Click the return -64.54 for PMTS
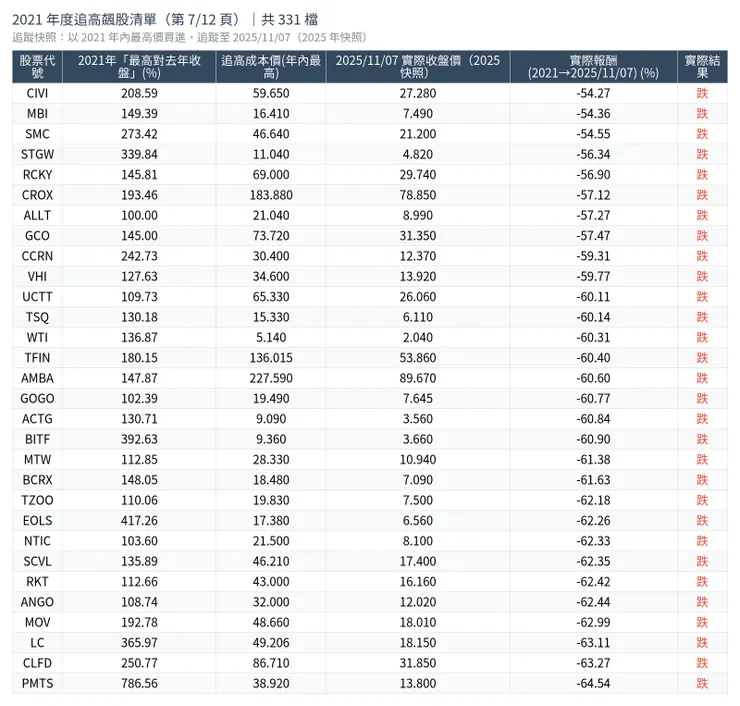Viewport: 740px width, 706px height. (593, 683)
